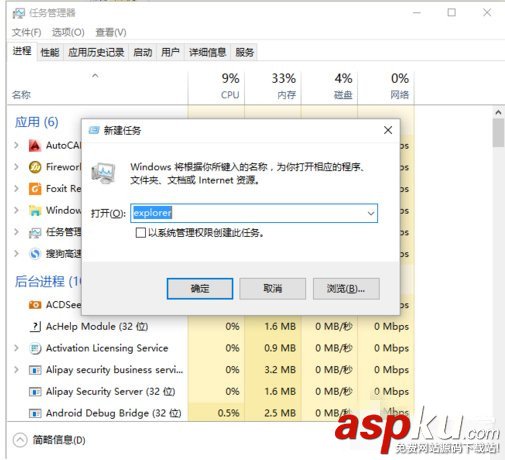This screenshot has width=505, height=460.
Task: Select the 进程 tab
Action: point(22,51)
